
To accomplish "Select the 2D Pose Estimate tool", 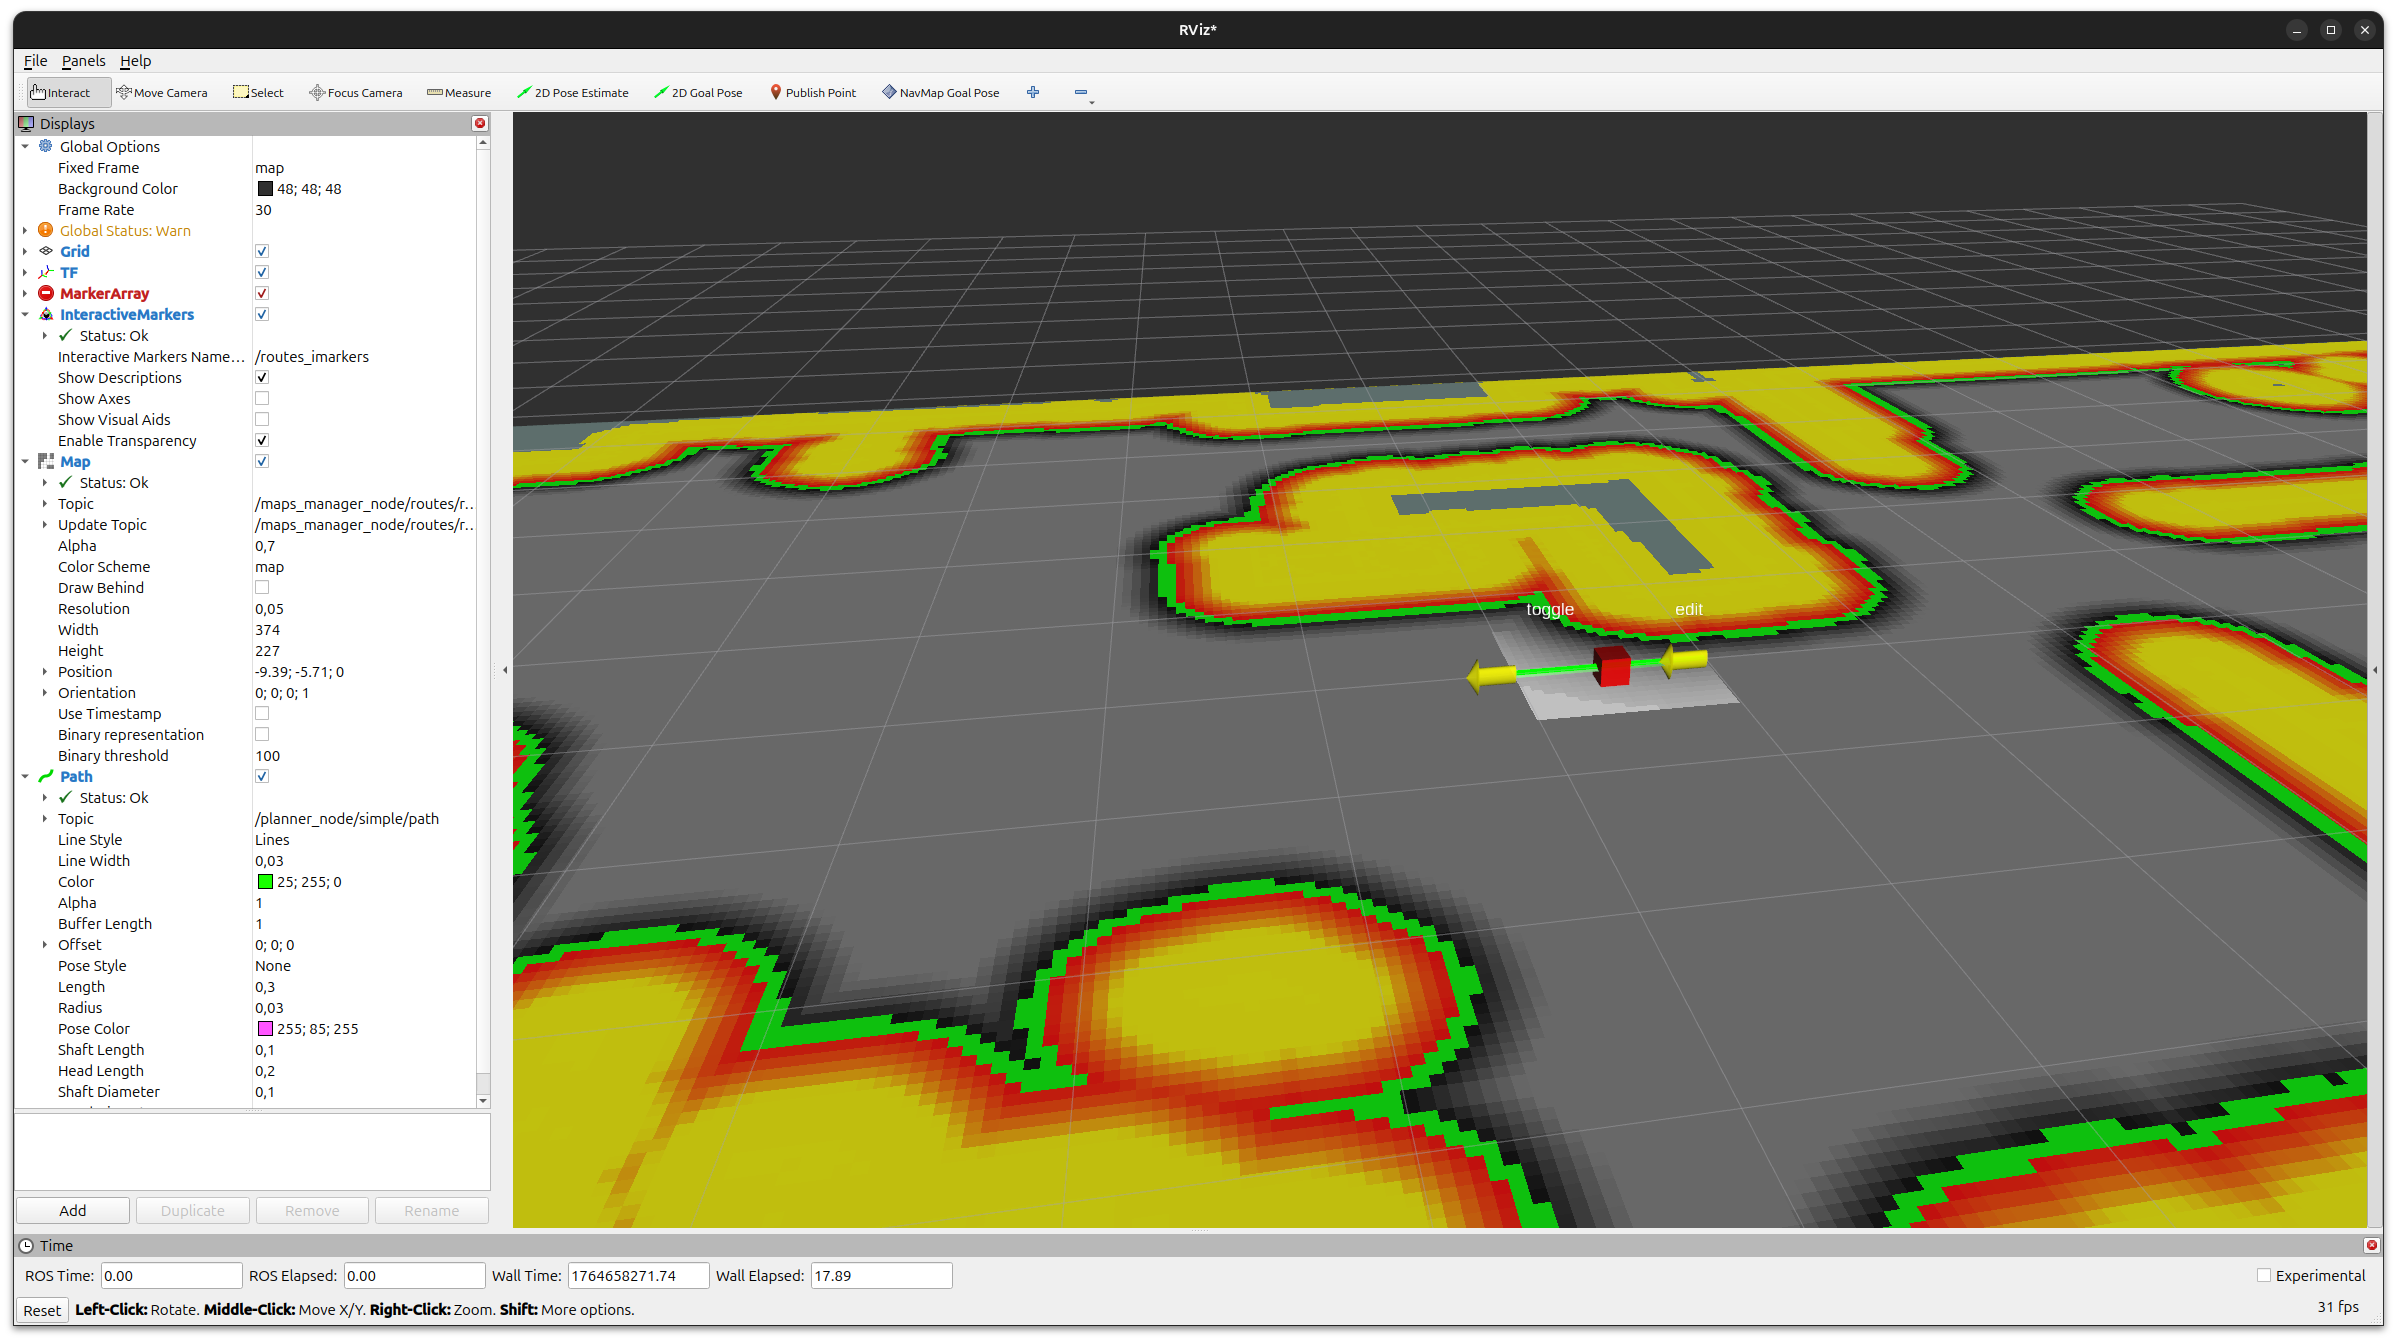I will click(x=573, y=93).
